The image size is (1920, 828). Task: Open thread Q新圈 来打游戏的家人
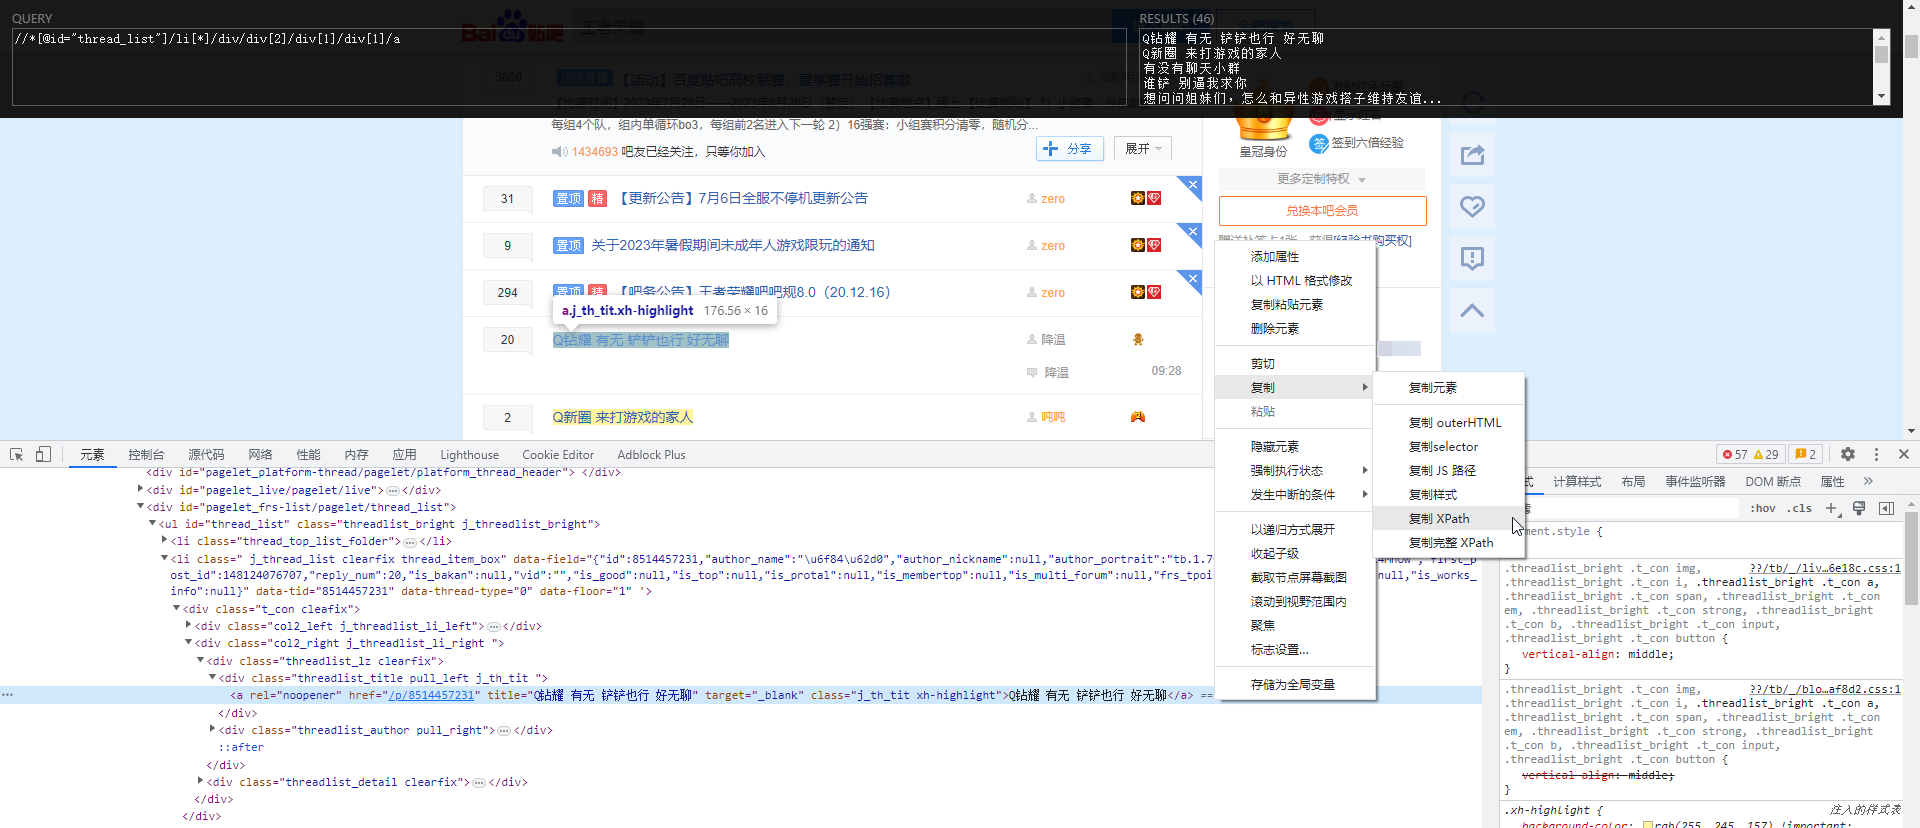coord(622,417)
